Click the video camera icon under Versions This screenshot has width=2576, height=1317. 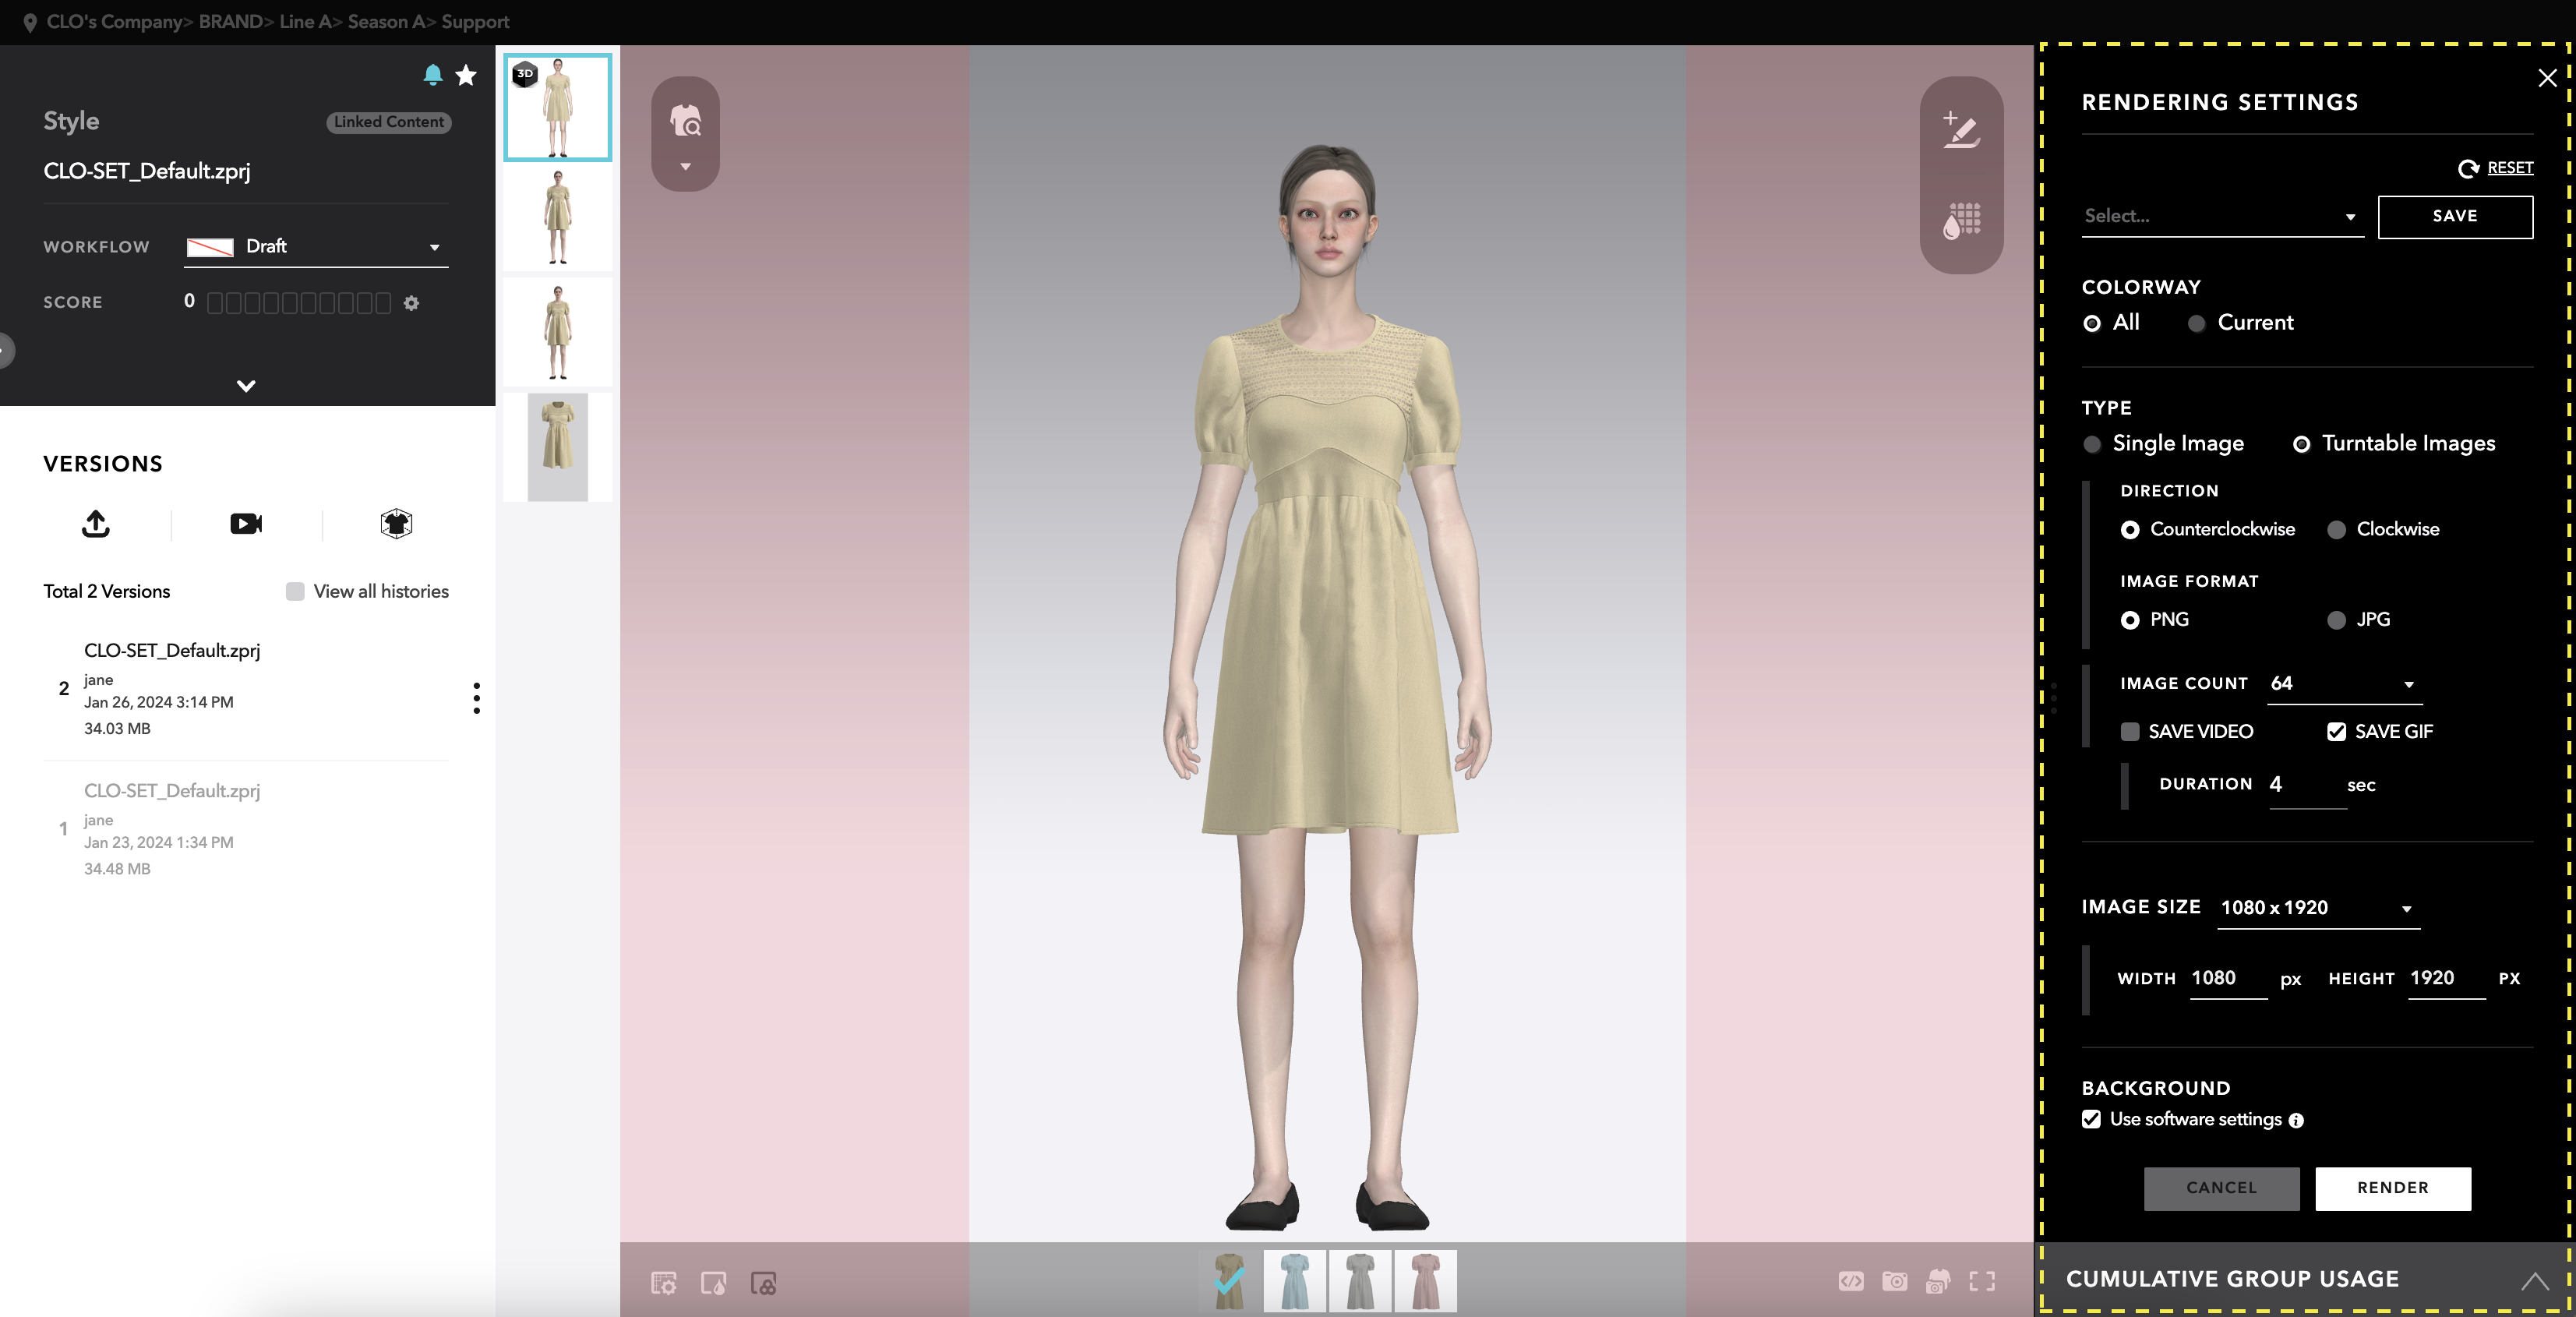[x=246, y=523]
